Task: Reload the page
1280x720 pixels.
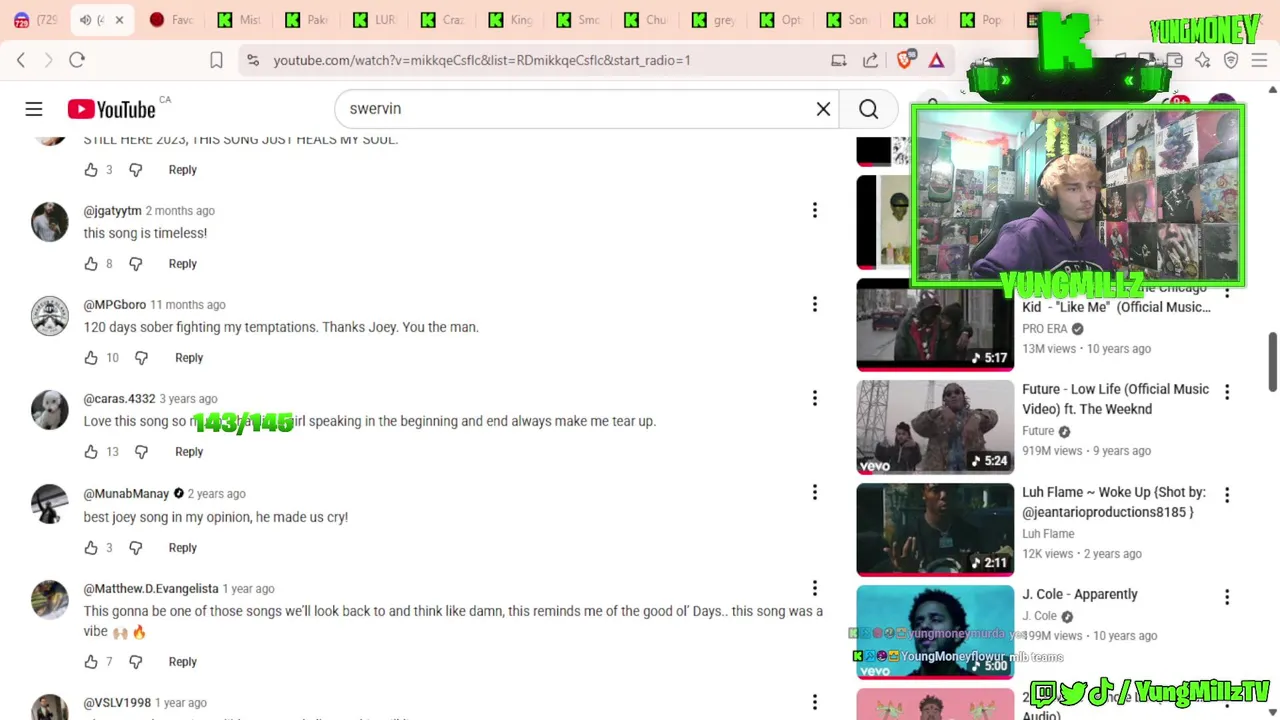Action: point(77,60)
